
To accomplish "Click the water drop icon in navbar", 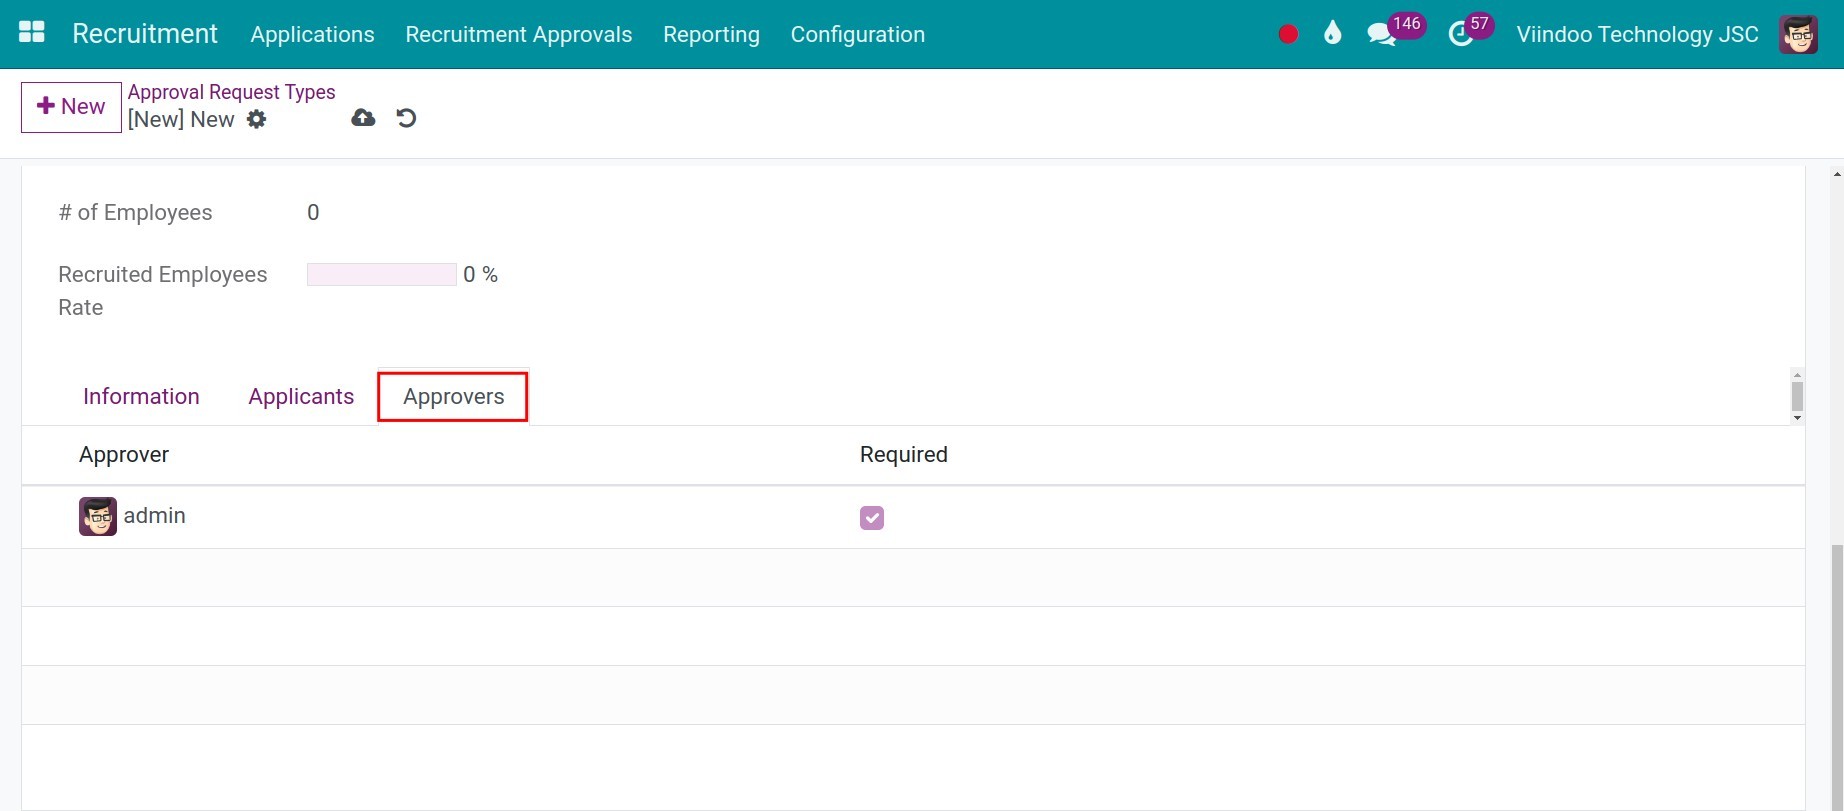I will tap(1332, 34).
